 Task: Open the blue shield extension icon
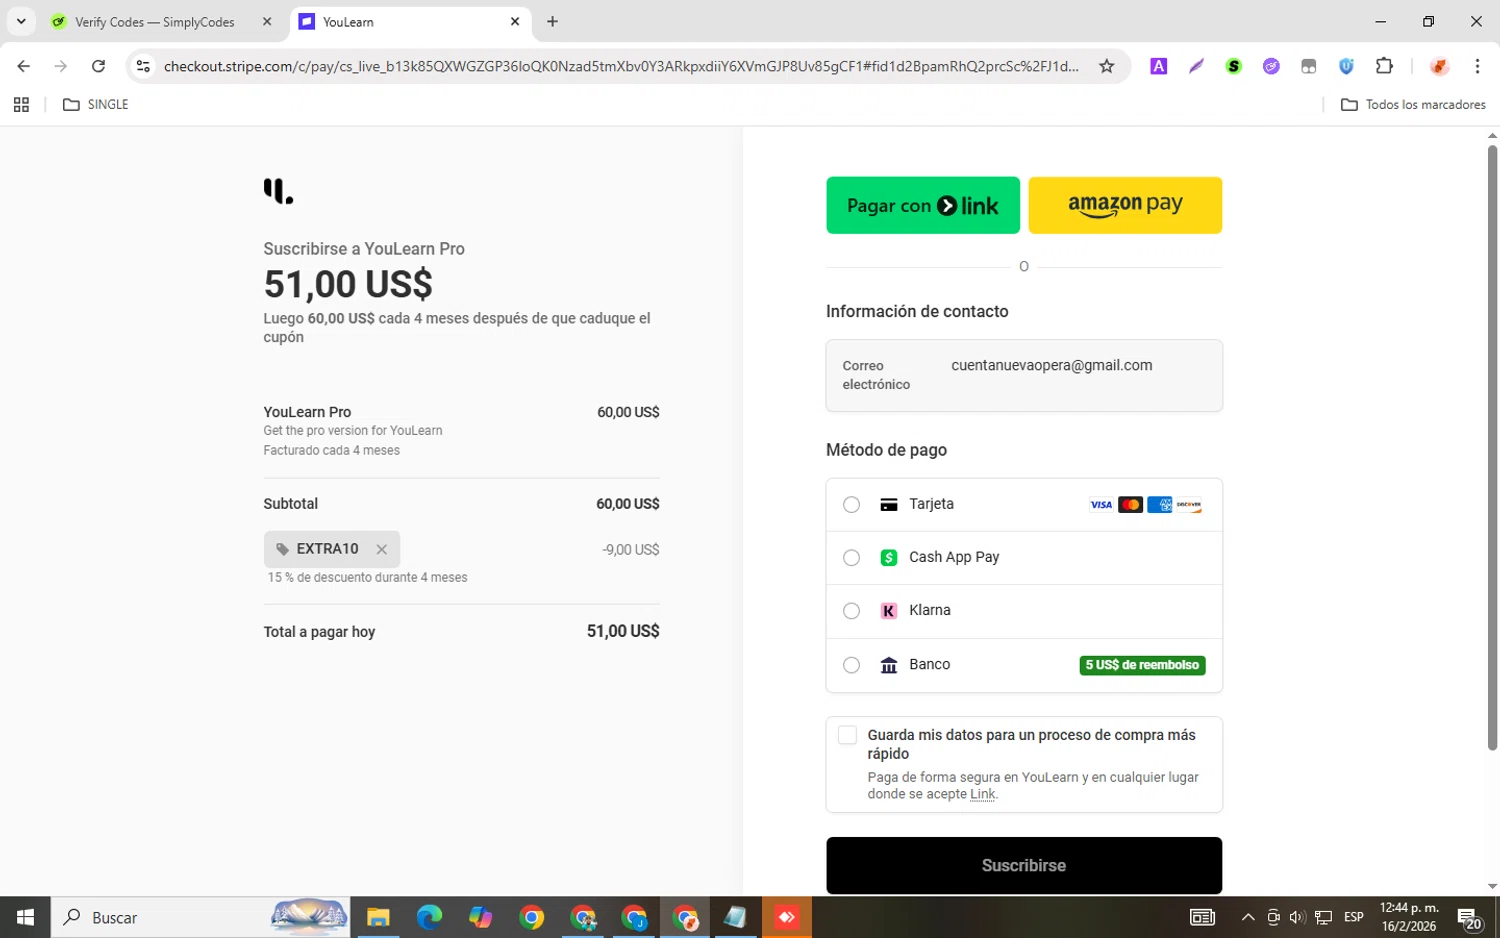click(x=1346, y=66)
